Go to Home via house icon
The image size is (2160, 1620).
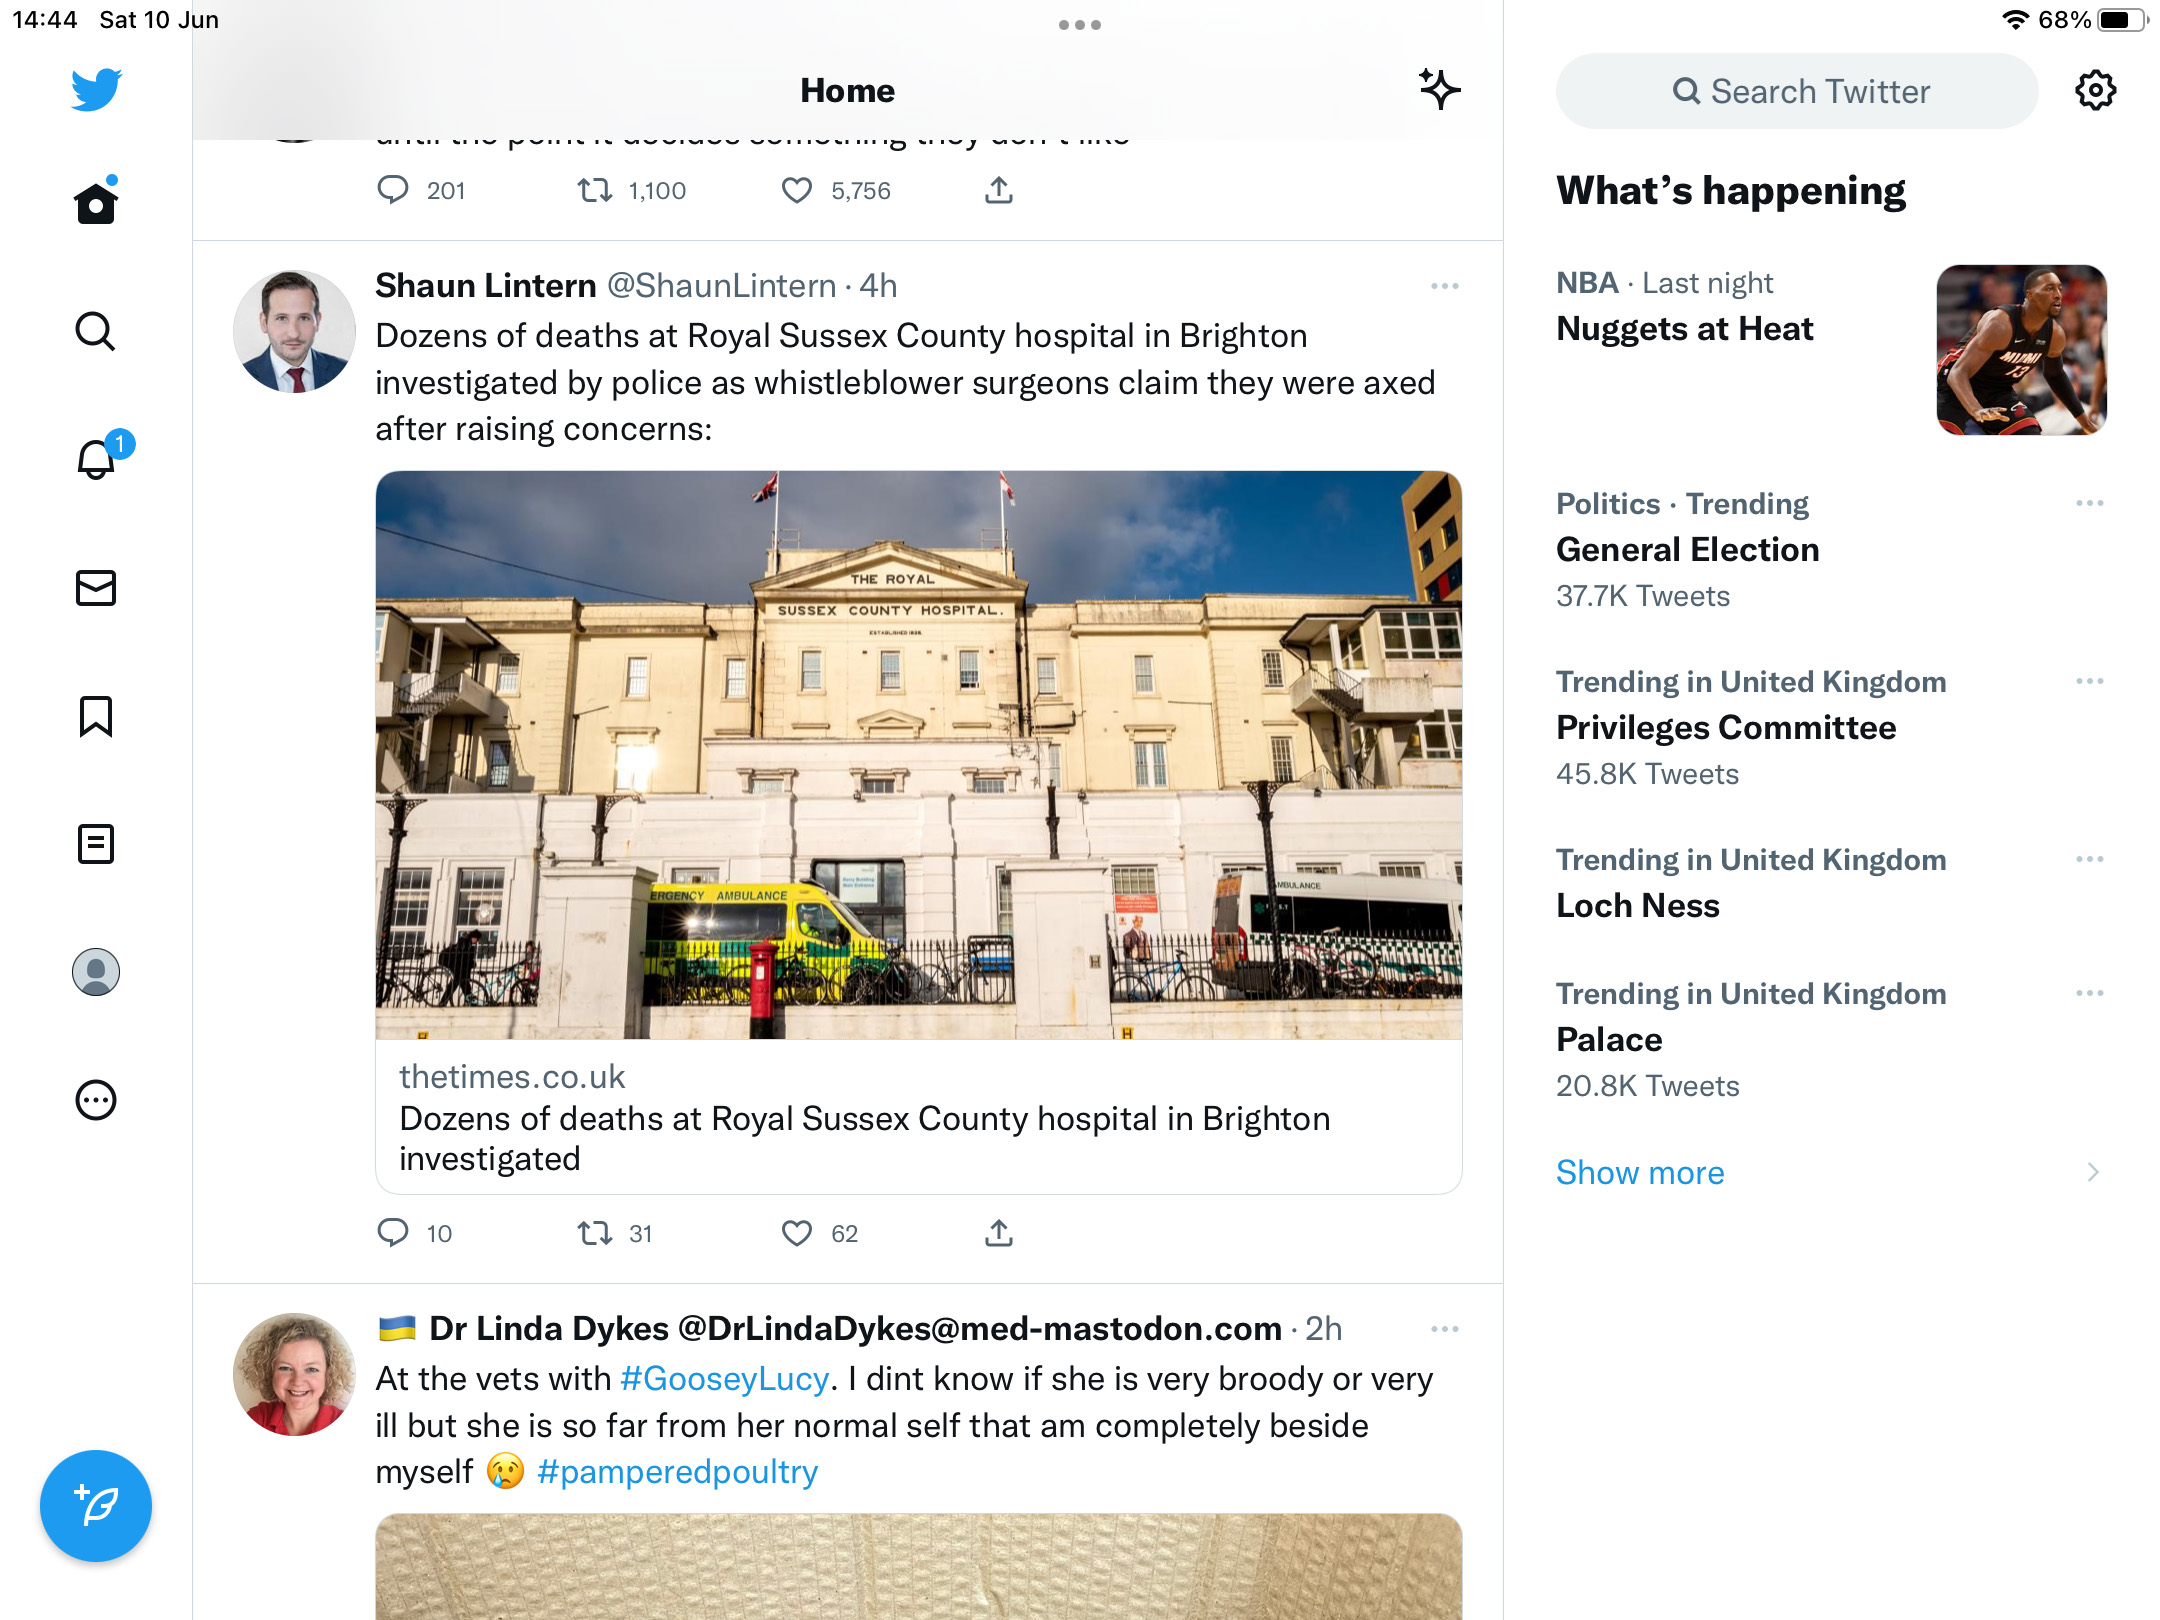96,203
